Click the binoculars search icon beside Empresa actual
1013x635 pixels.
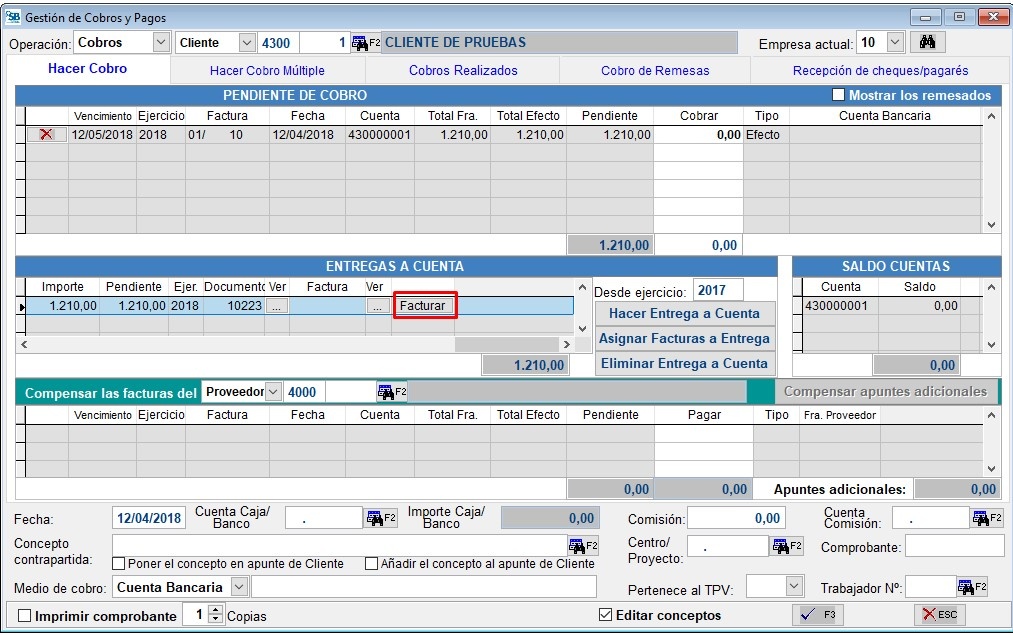[x=927, y=43]
